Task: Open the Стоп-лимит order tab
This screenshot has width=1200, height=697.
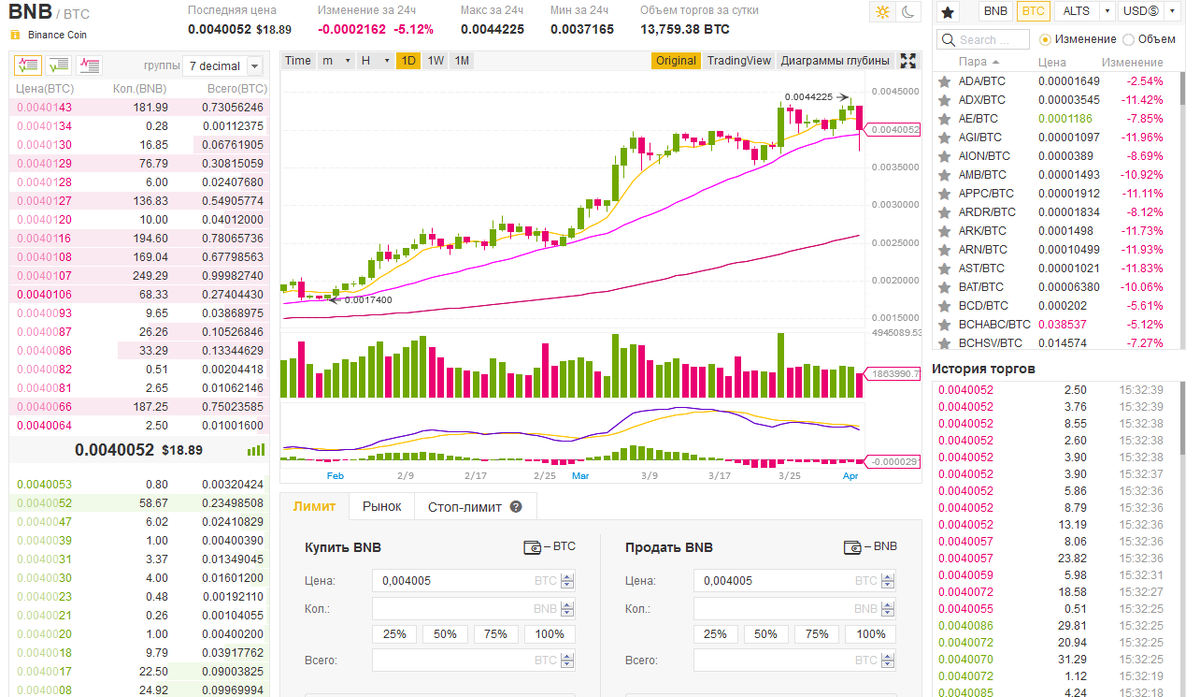Action: click(x=475, y=507)
